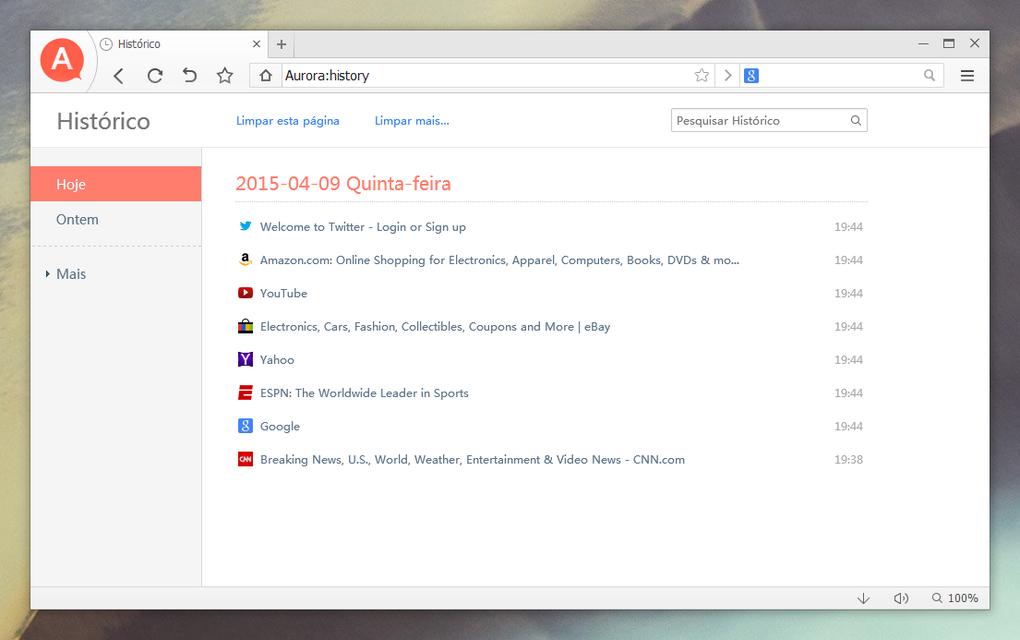Open the Yahoo history entry
Screen dimensions: 1020x640
pyautogui.click(x=277, y=360)
